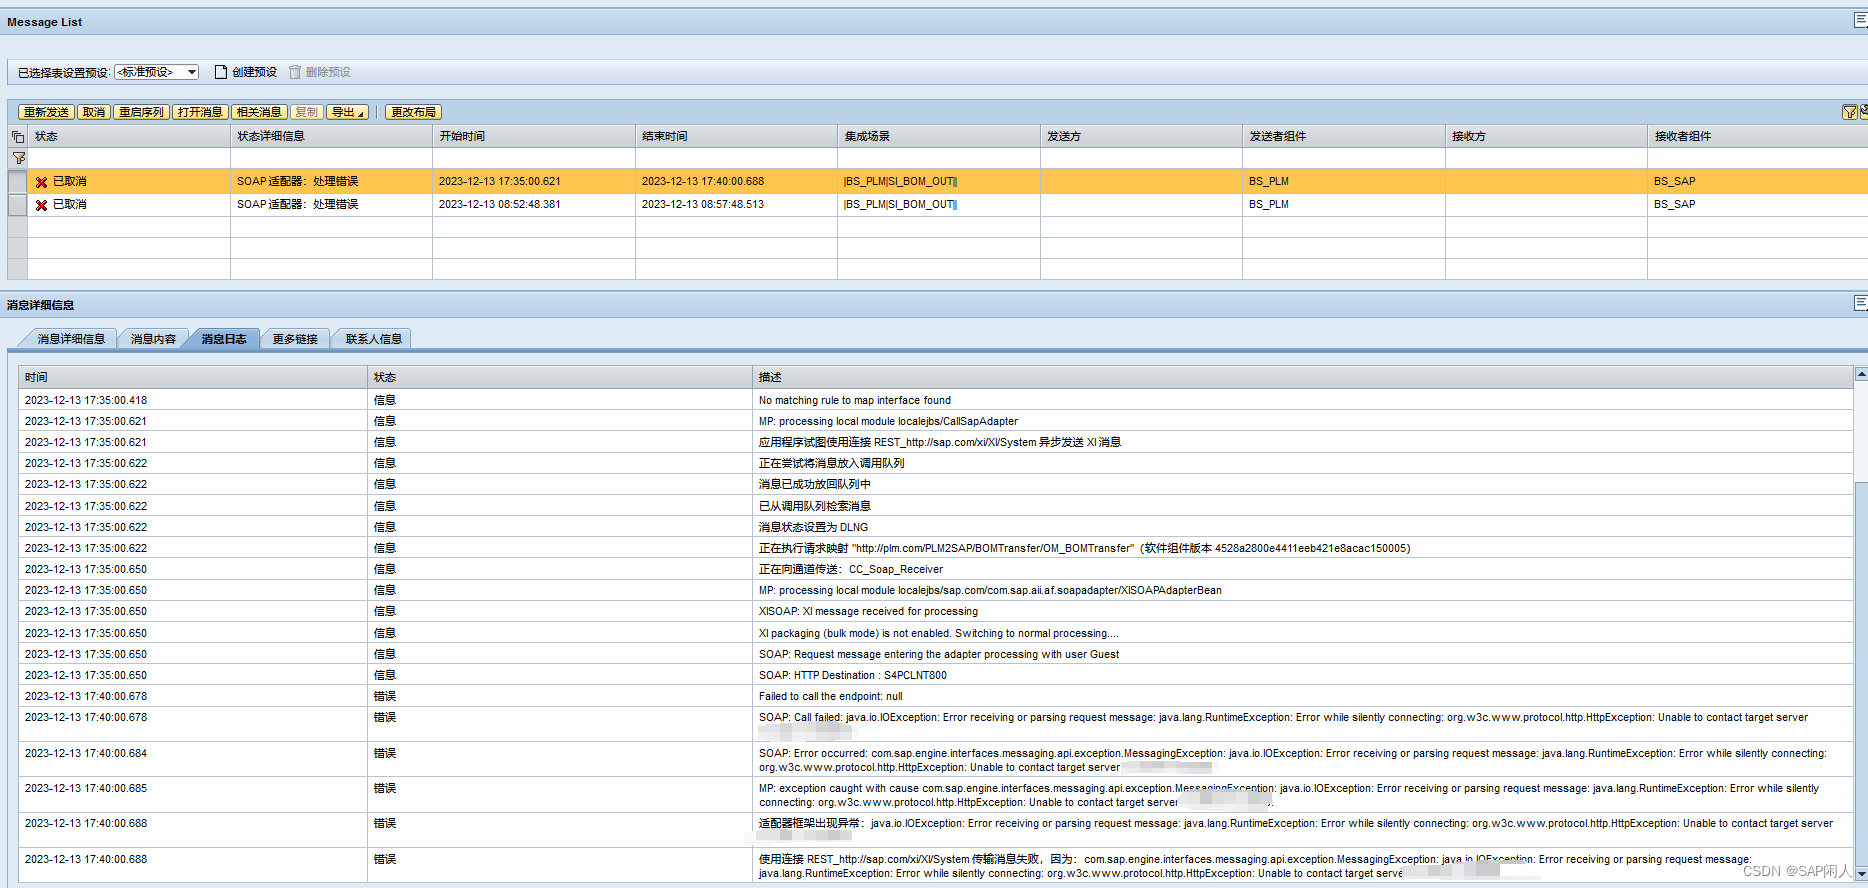Image resolution: width=1868 pixels, height=888 pixels.
Task: Select end time 2023-12-13 17:40:00.688 cell
Action: 736,181
